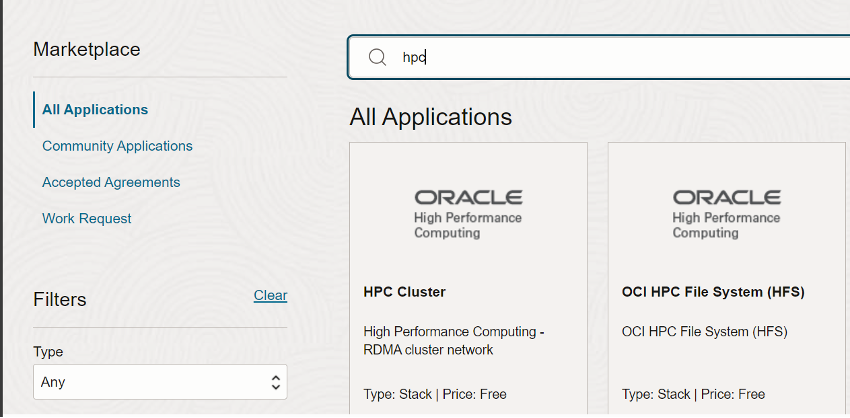Click the Marketplace search field containing hpc
Screen dimensions: 850x418
pyautogui.click(x=598, y=57)
